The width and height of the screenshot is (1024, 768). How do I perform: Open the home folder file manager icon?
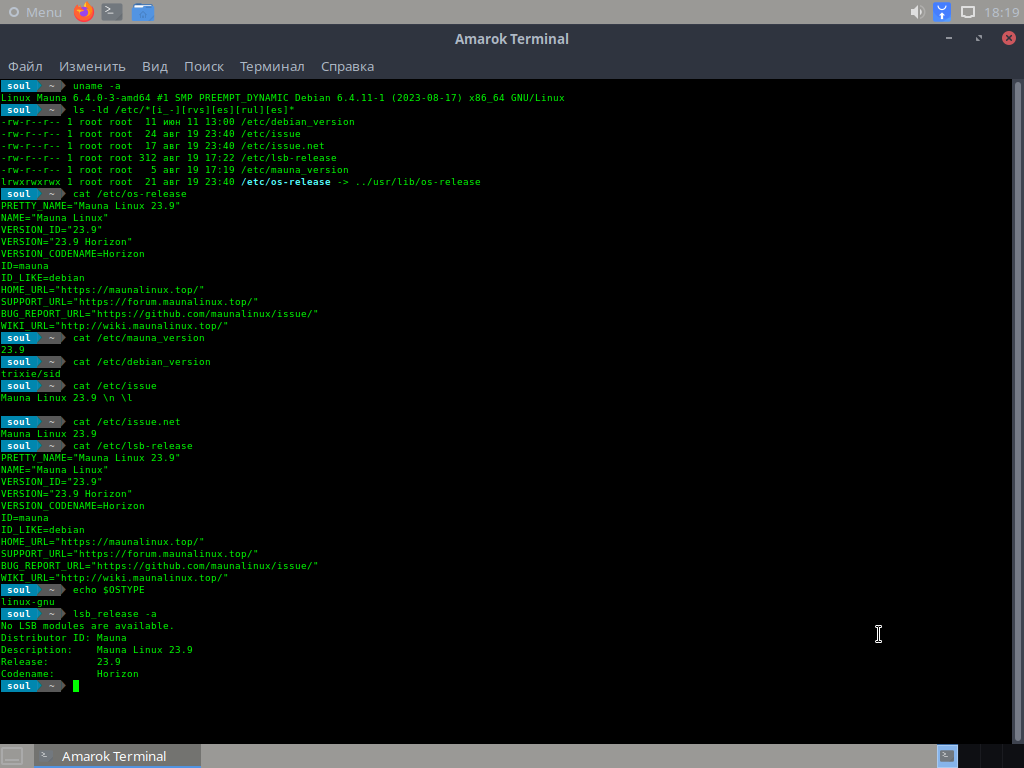point(143,12)
